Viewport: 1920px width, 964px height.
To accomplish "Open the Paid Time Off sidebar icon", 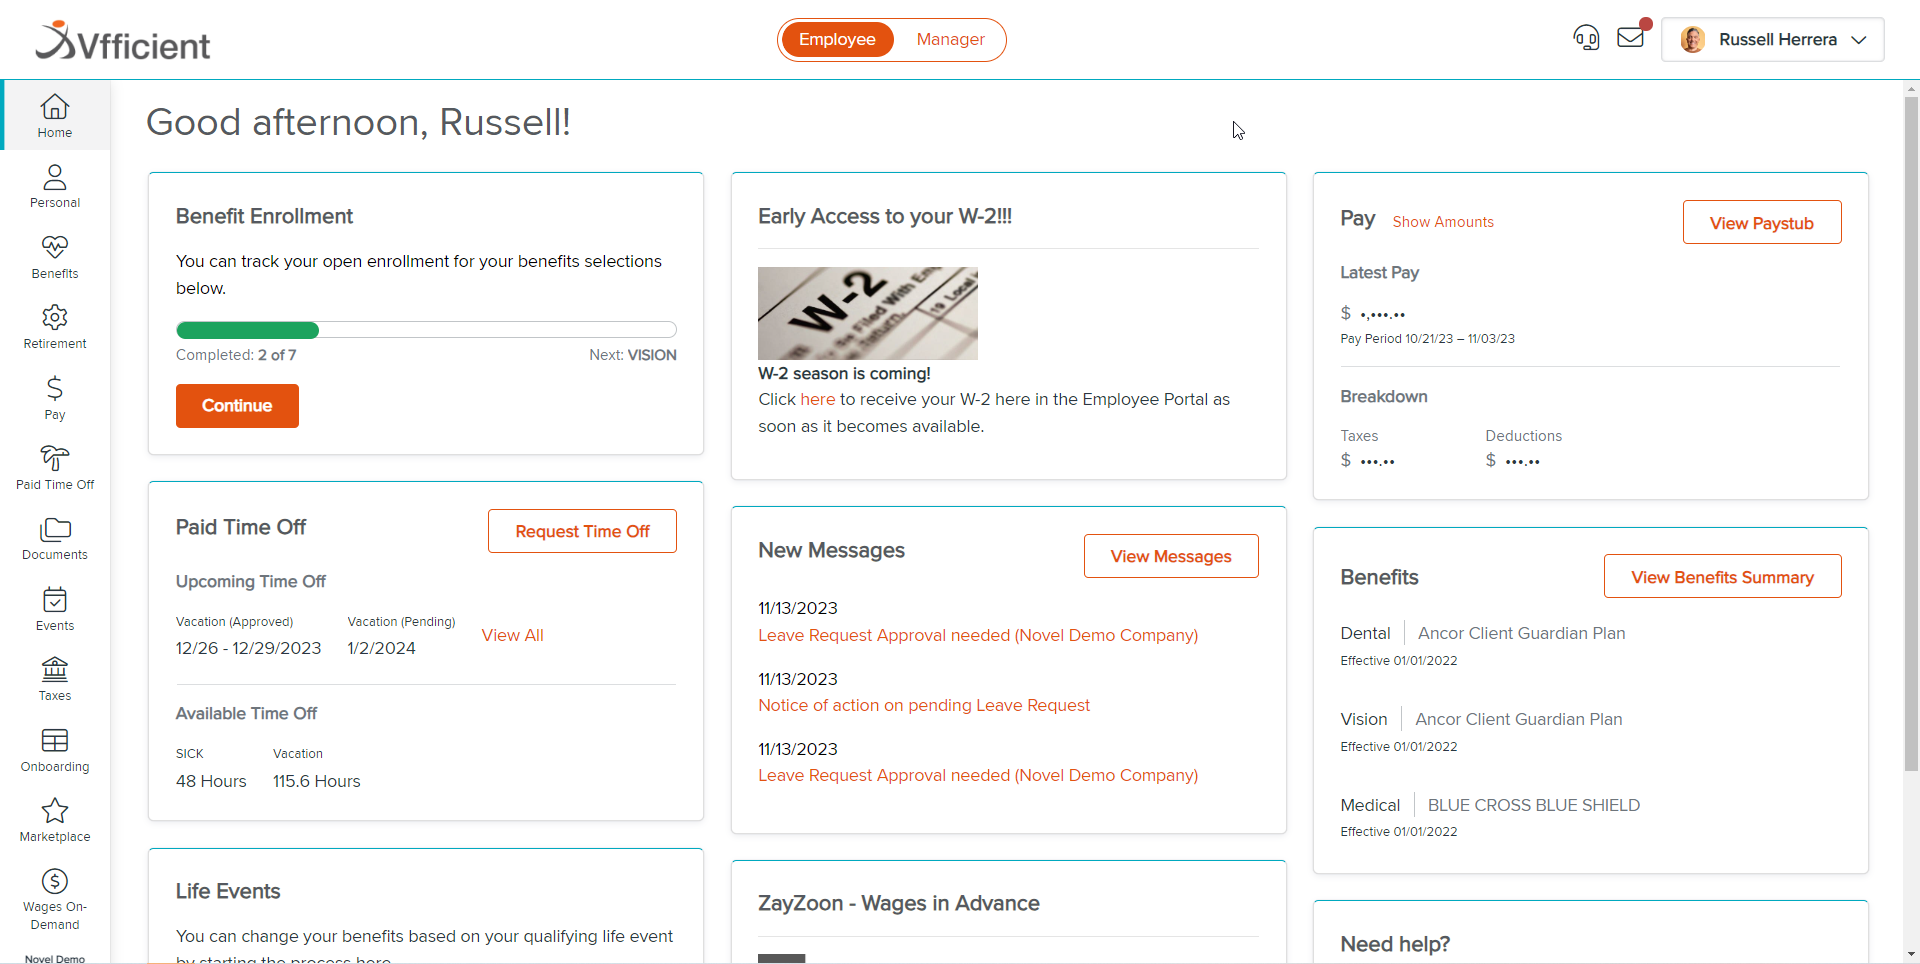I will coord(54,465).
